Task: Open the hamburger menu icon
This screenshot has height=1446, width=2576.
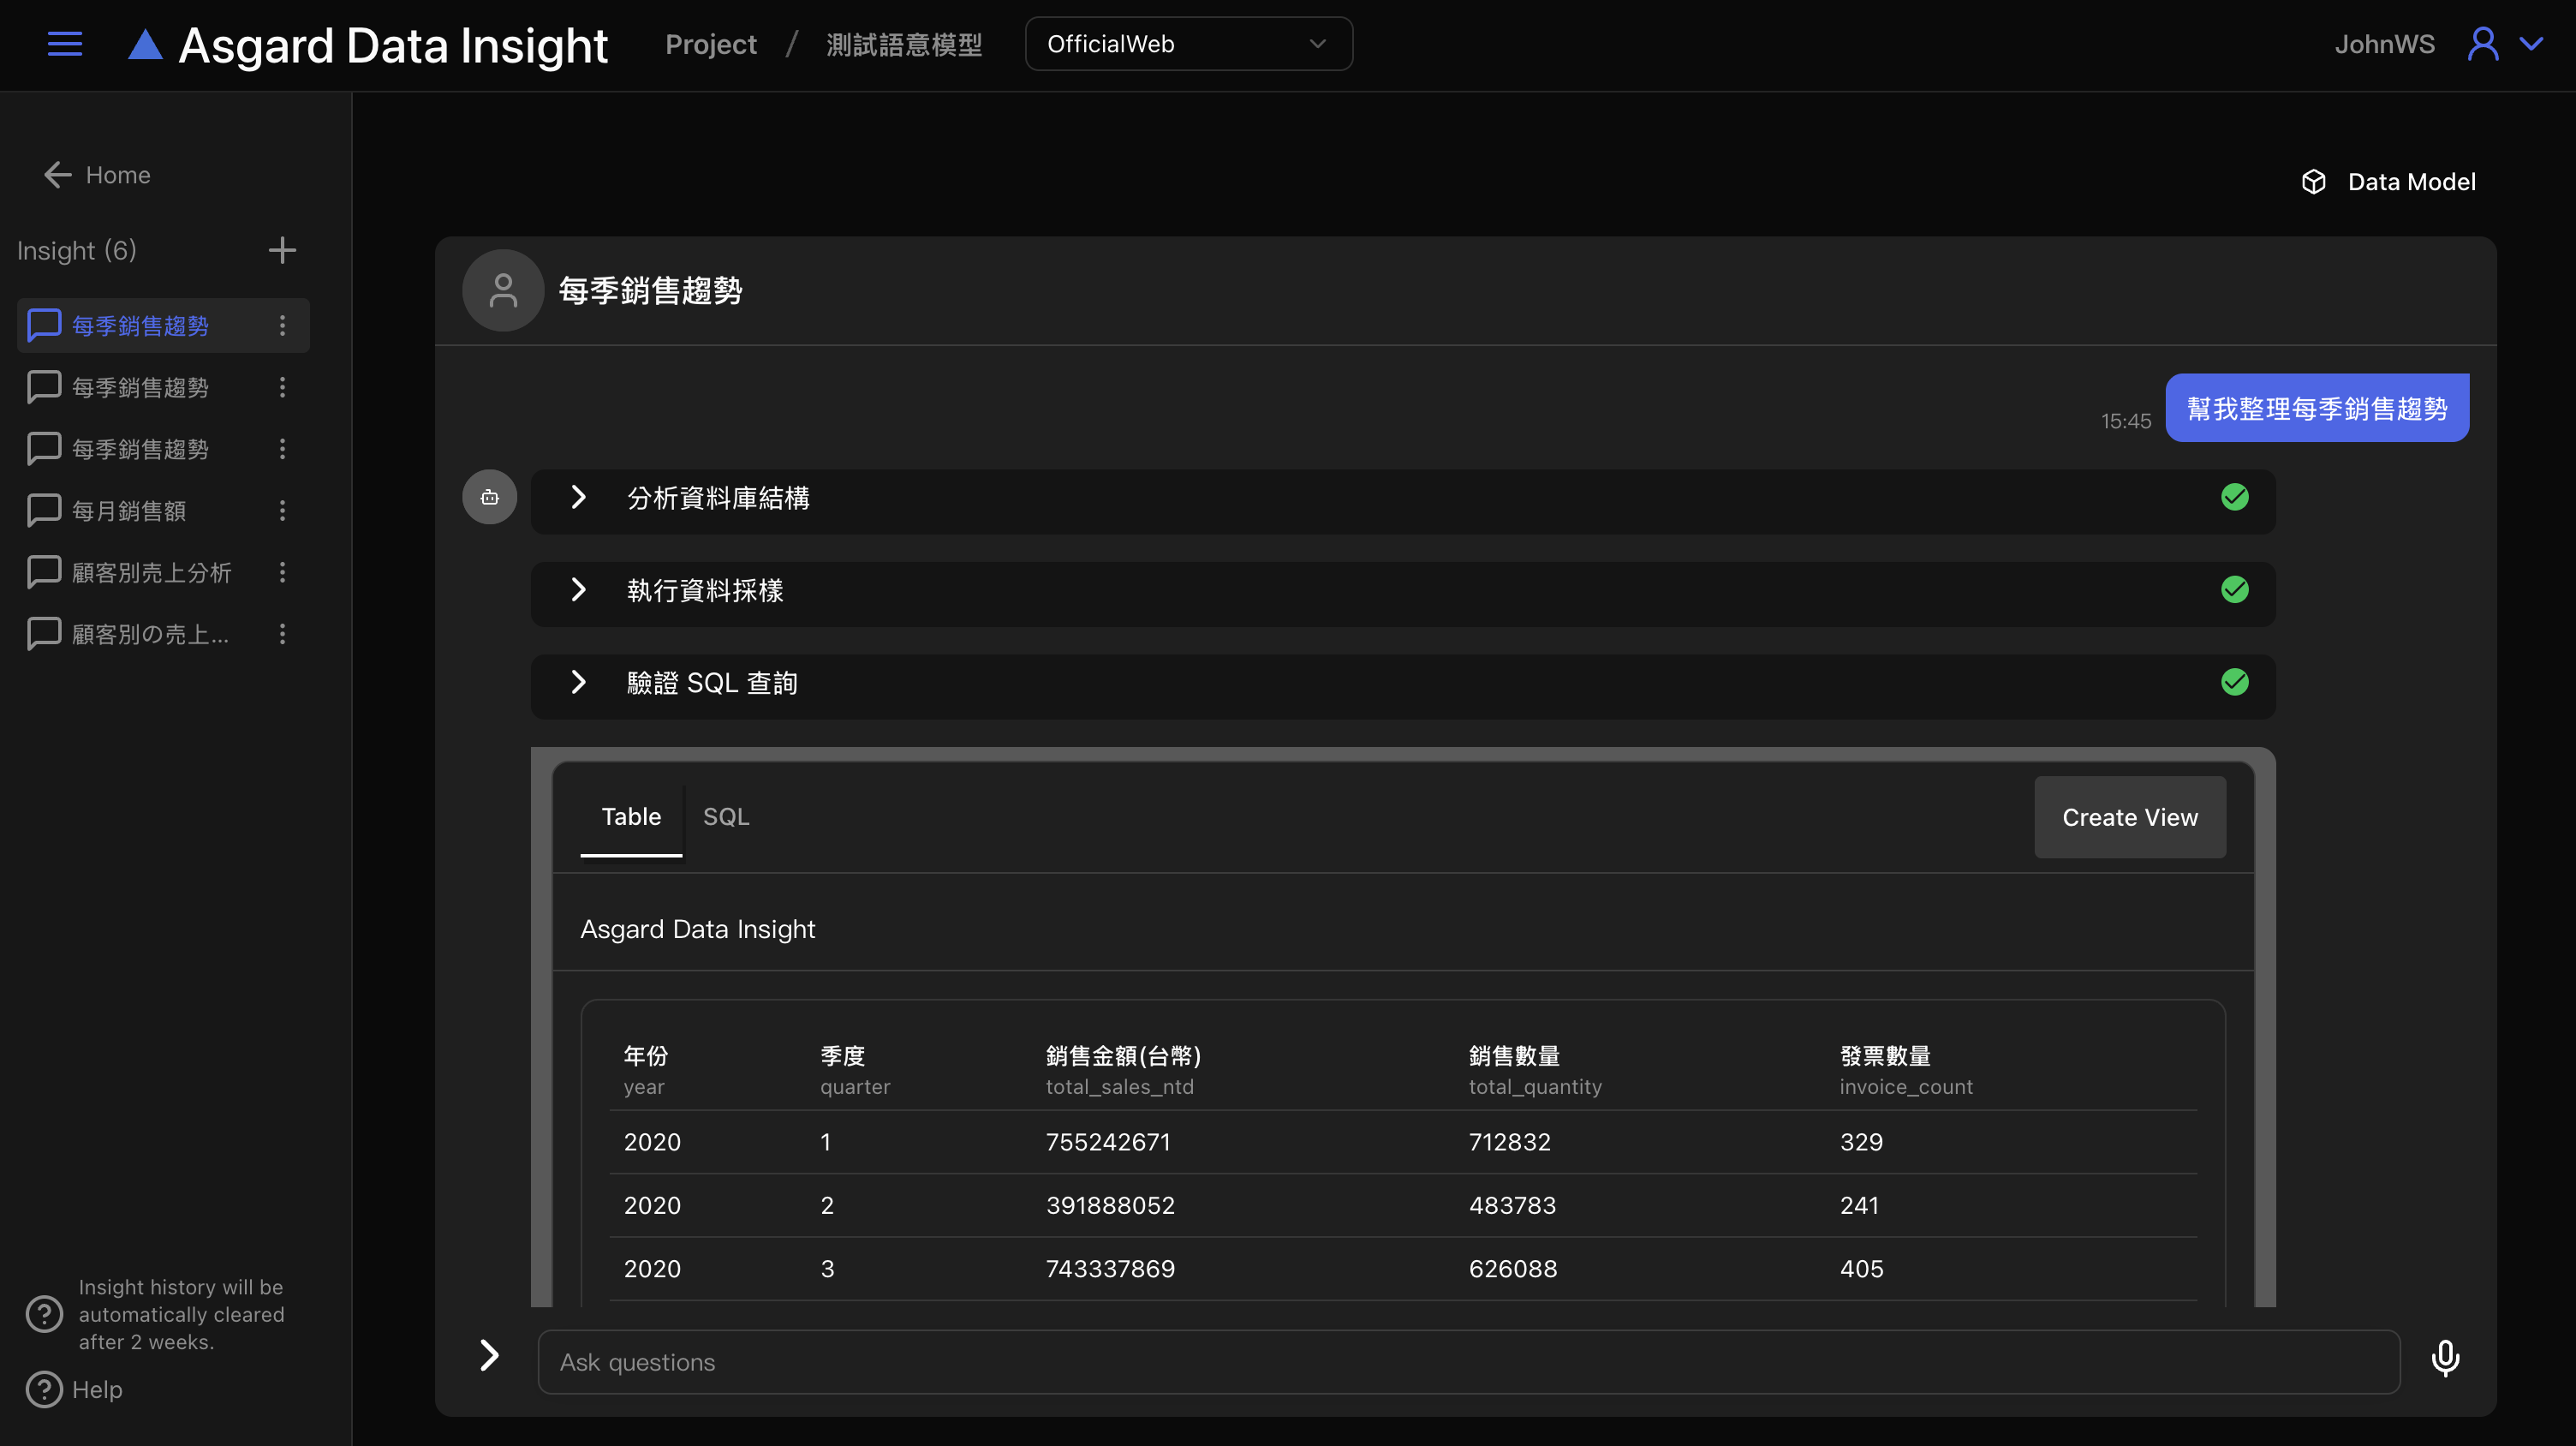Action: 65,44
